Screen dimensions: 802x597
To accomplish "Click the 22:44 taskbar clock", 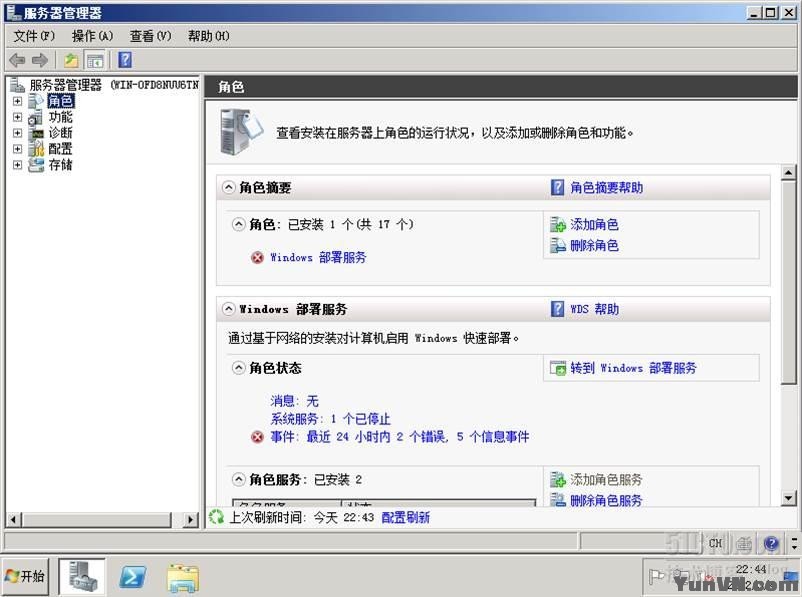I will (751, 569).
